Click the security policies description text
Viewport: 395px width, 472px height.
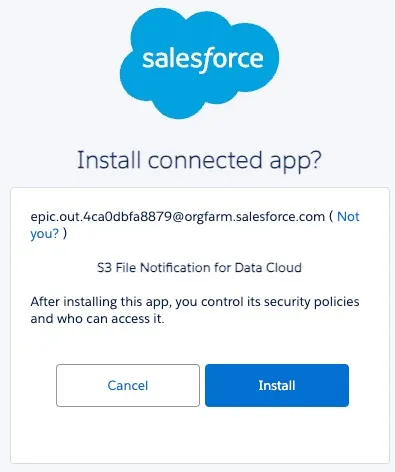(195, 310)
